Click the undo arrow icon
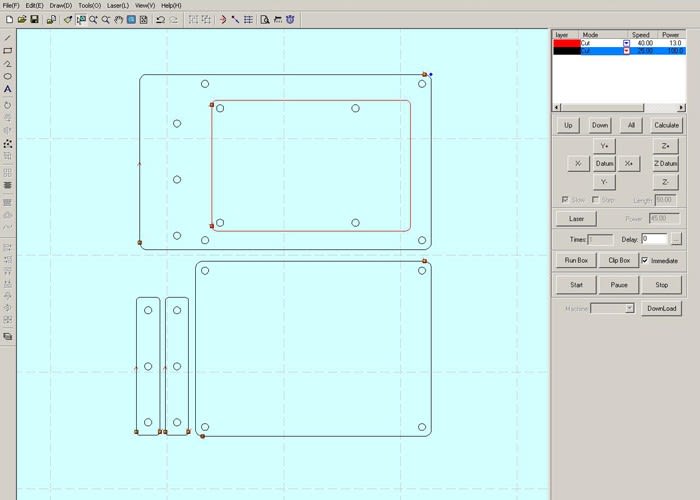This screenshot has height=500, width=700. click(x=161, y=20)
